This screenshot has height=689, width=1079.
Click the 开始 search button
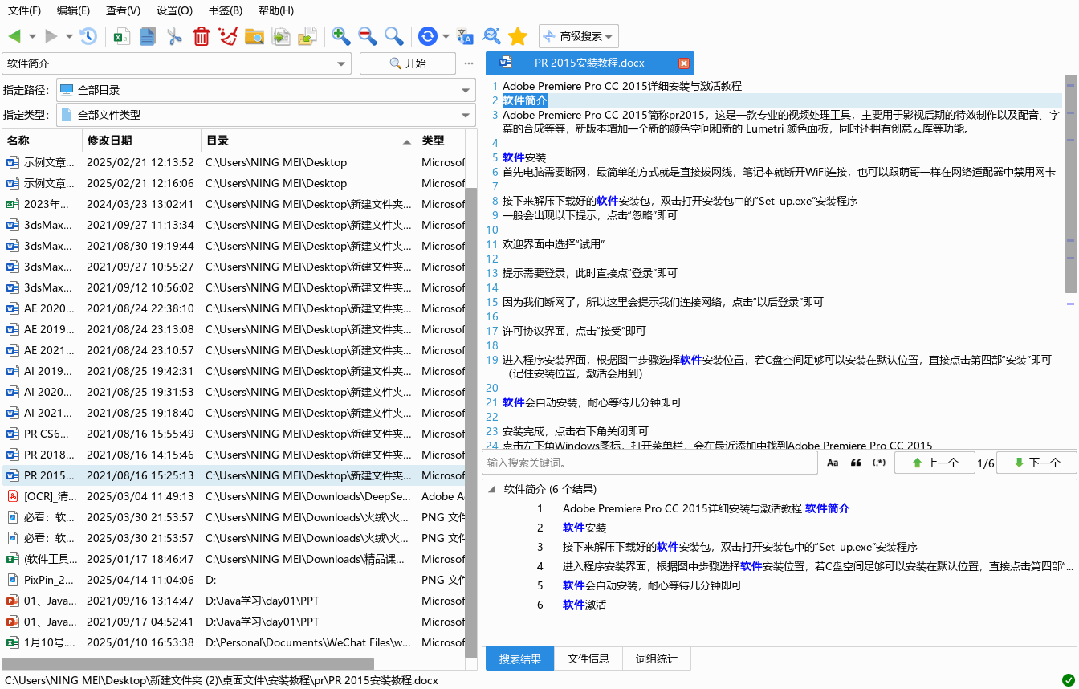point(407,63)
